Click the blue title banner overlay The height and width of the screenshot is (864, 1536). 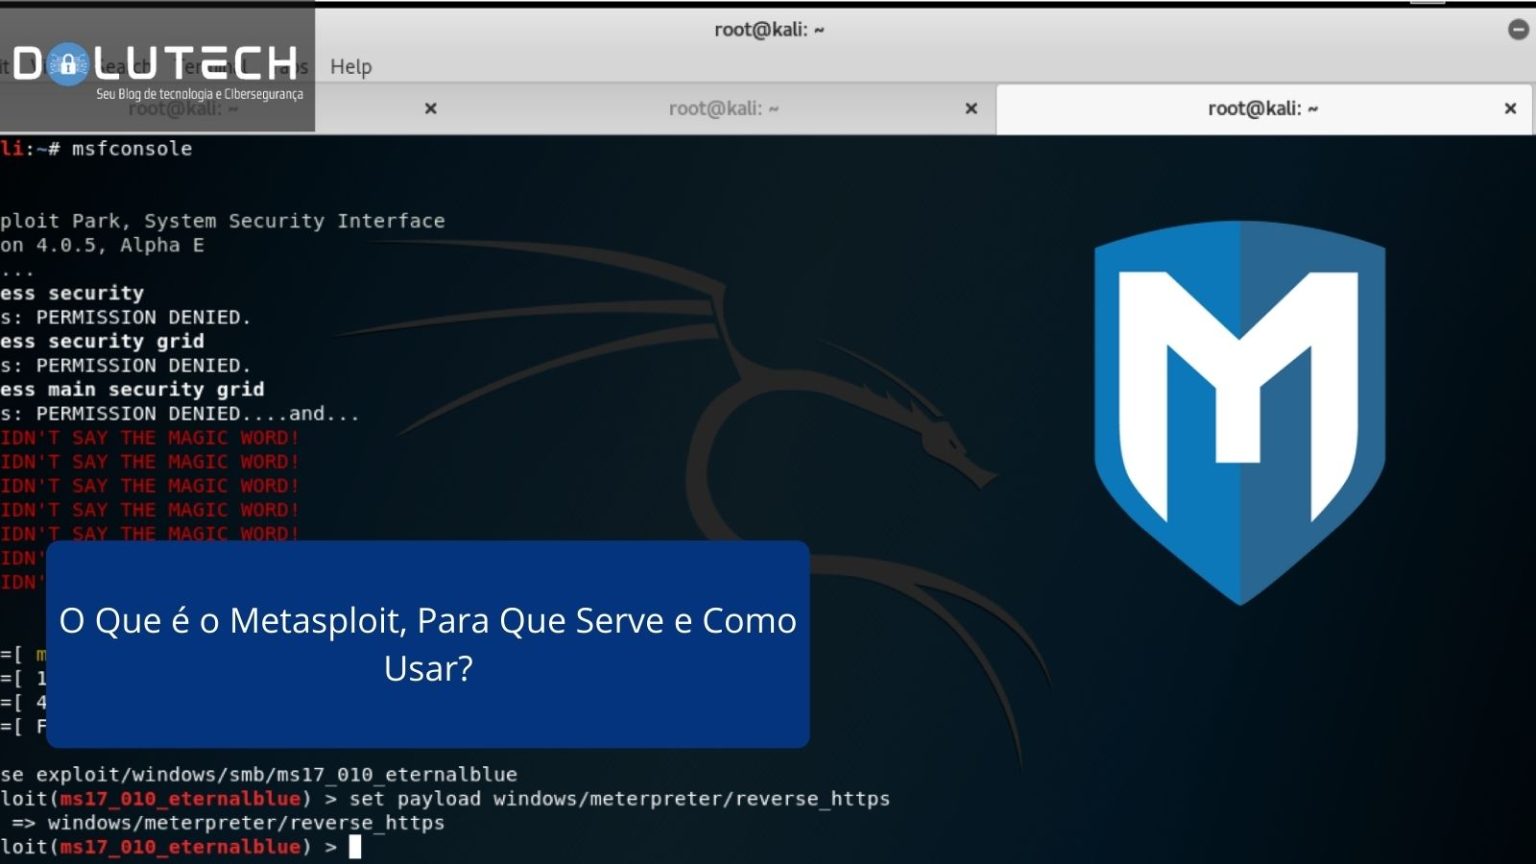tap(428, 644)
